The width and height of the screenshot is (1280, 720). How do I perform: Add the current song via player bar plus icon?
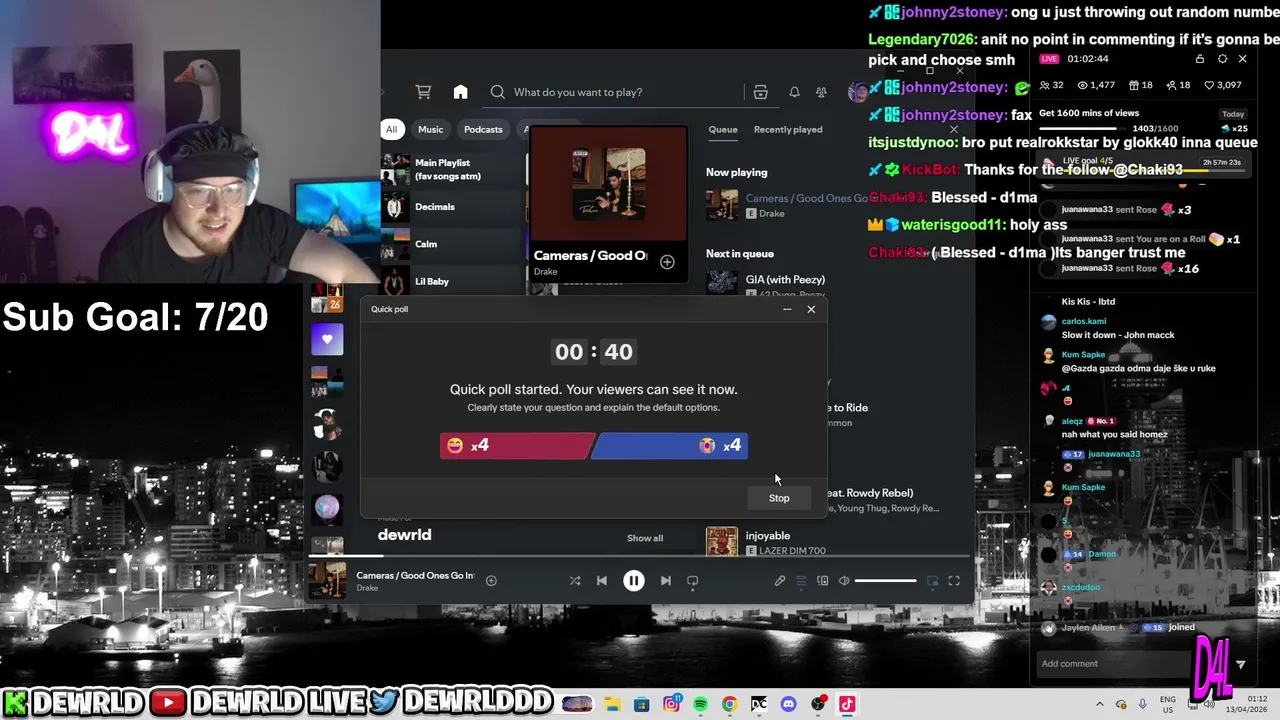tap(491, 580)
